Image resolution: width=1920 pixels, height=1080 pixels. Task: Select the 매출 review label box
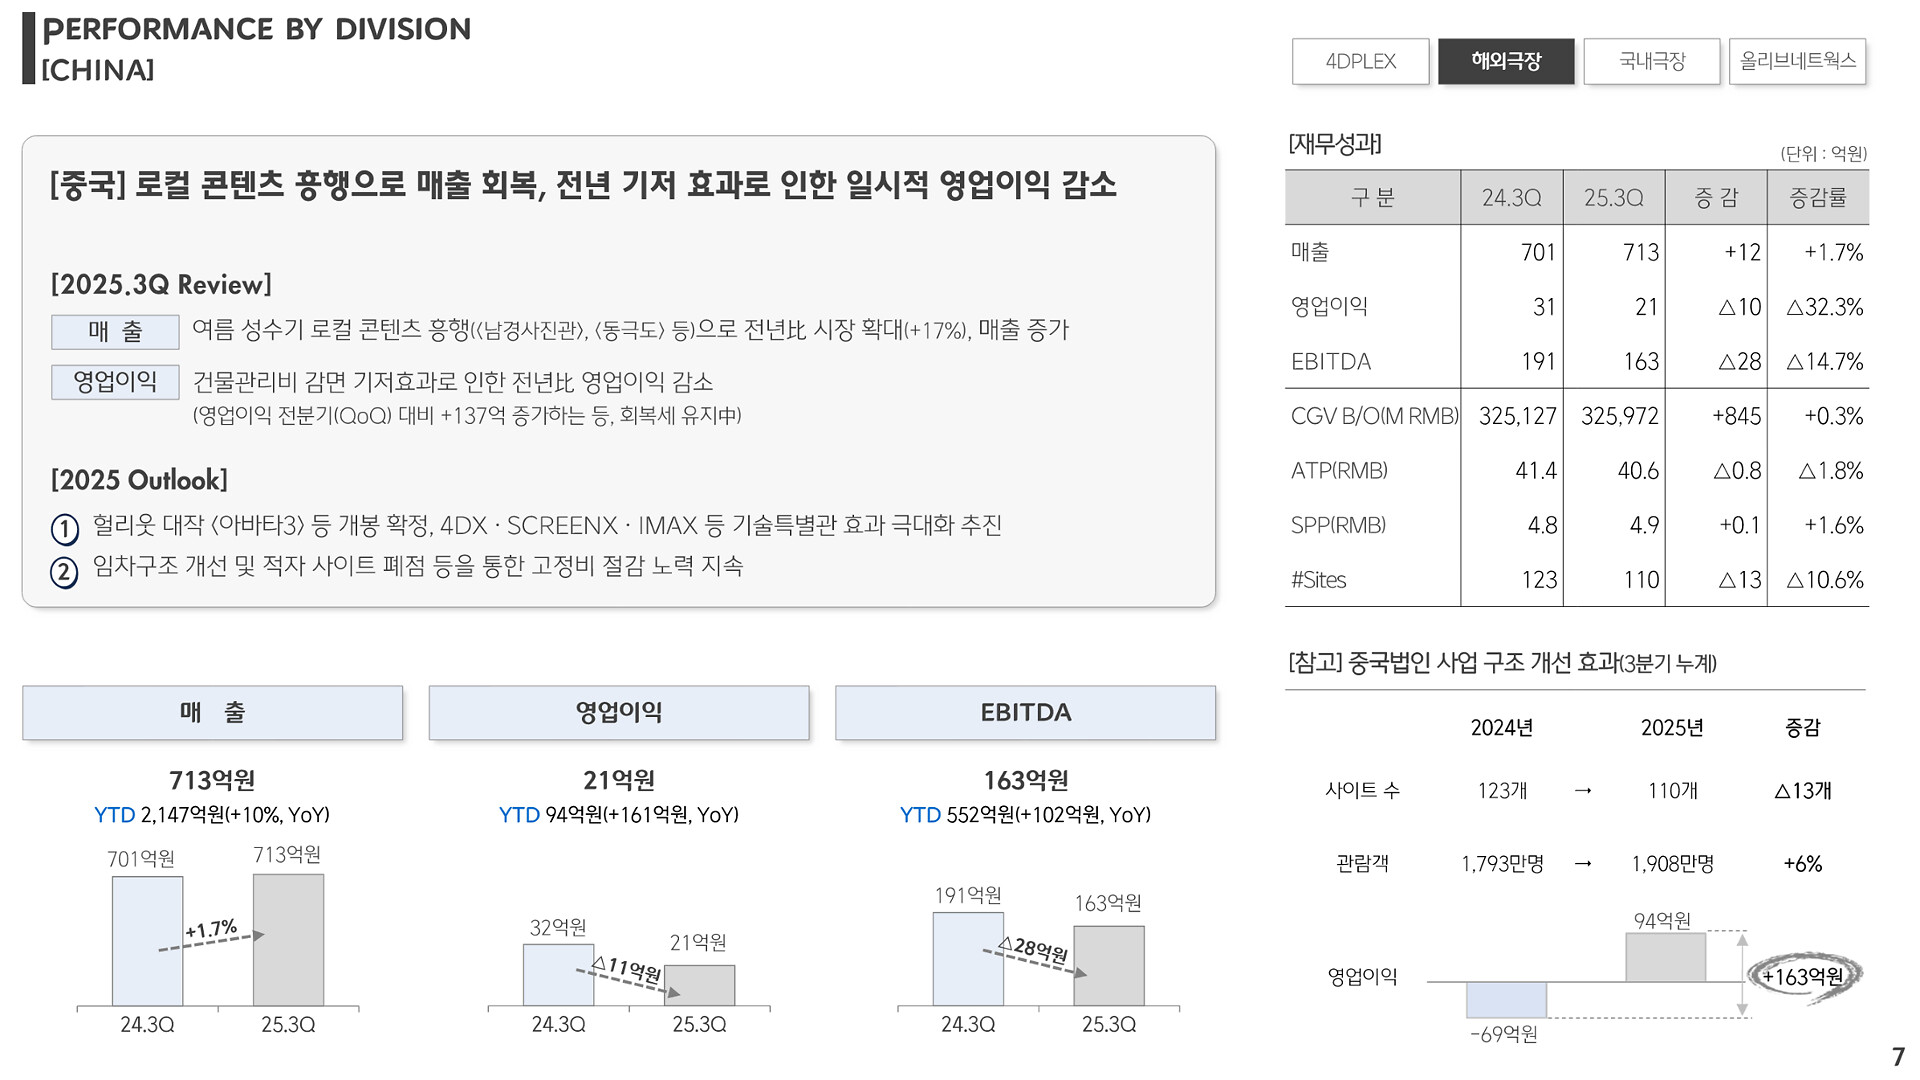(115, 331)
